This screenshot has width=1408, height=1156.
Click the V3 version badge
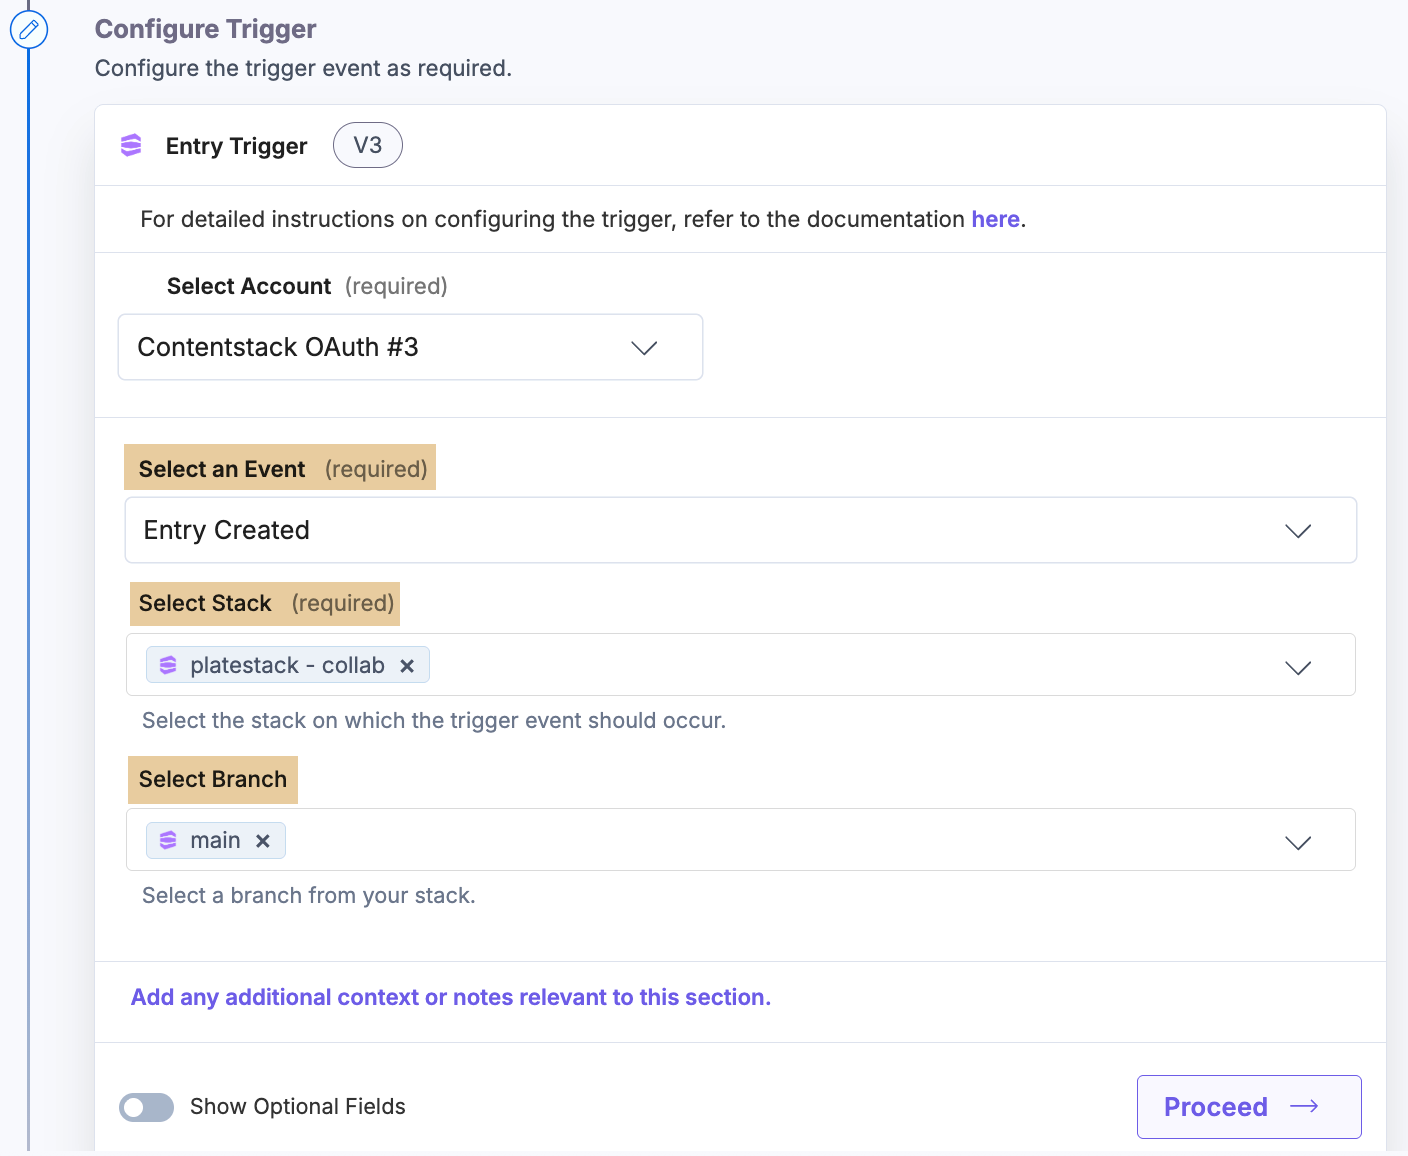(x=367, y=146)
